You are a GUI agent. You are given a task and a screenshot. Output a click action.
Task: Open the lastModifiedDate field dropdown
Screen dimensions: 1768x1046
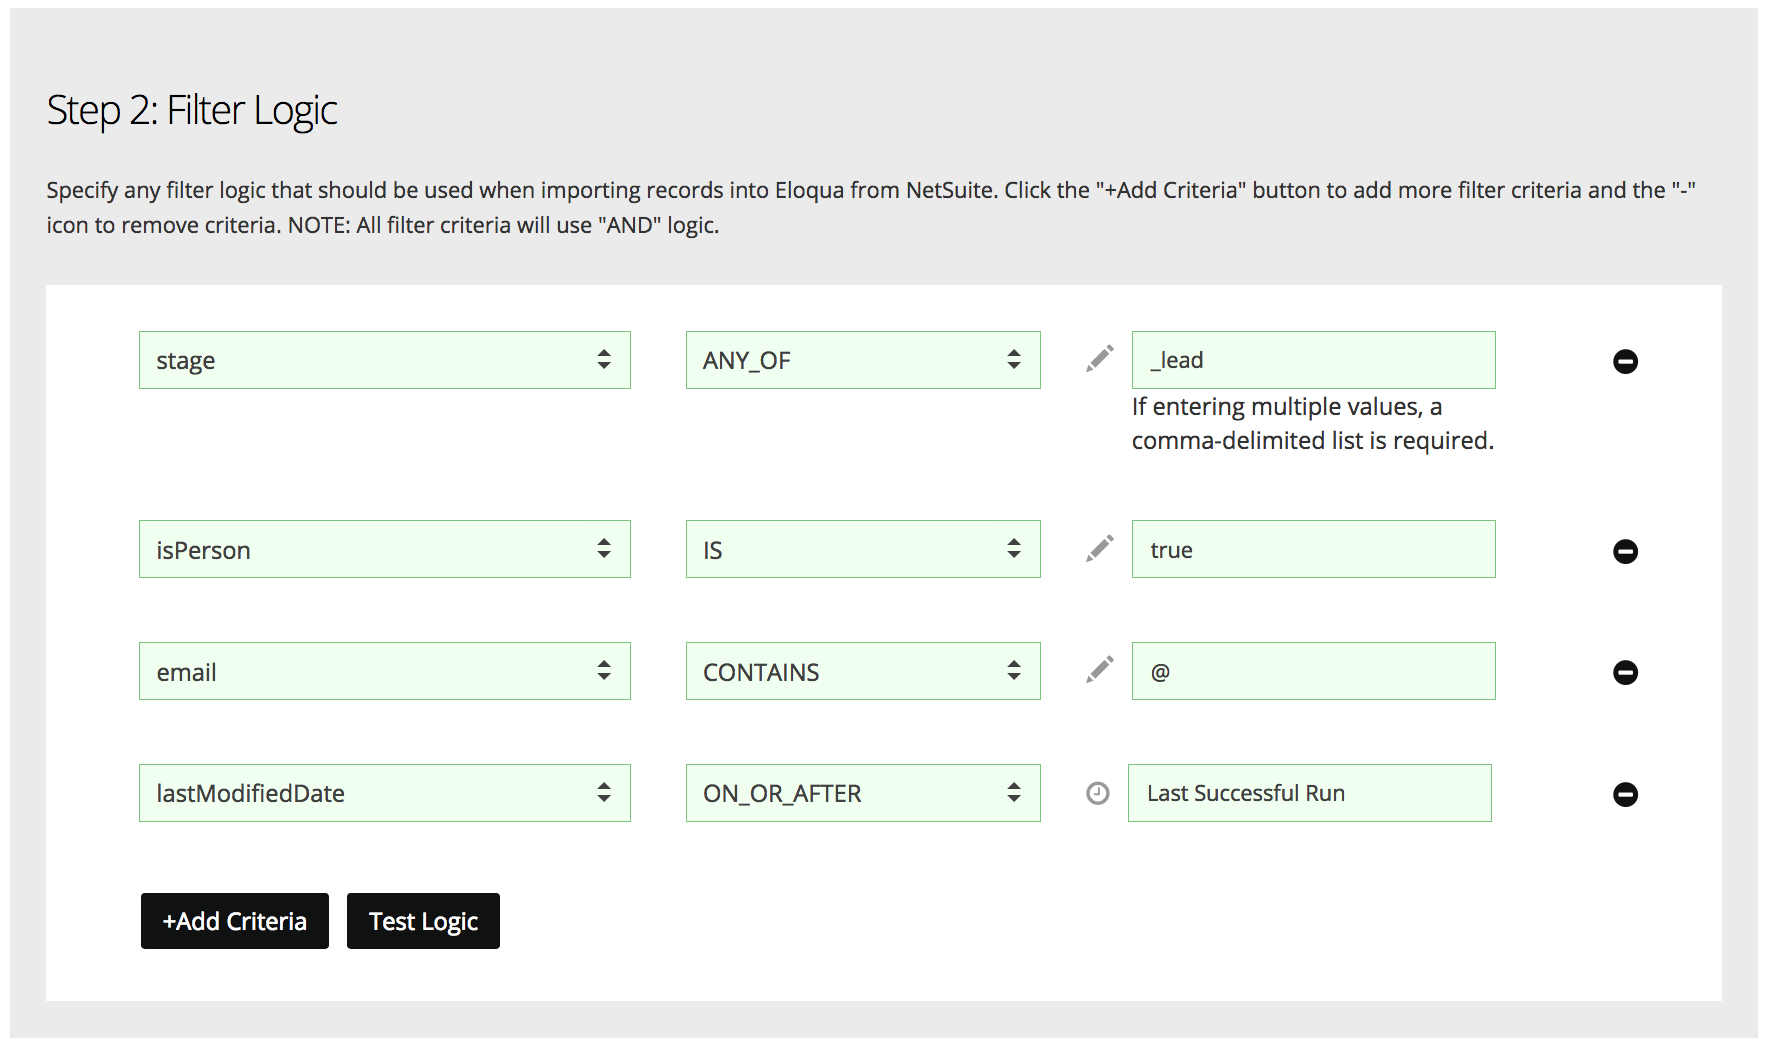pos(385,793)
